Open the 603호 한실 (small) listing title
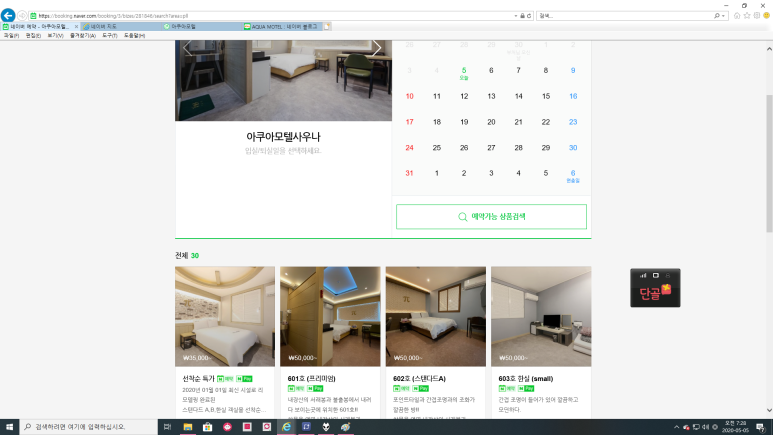Image resolution: width=773 pixels, height=435 pixels. coord(526,379)
